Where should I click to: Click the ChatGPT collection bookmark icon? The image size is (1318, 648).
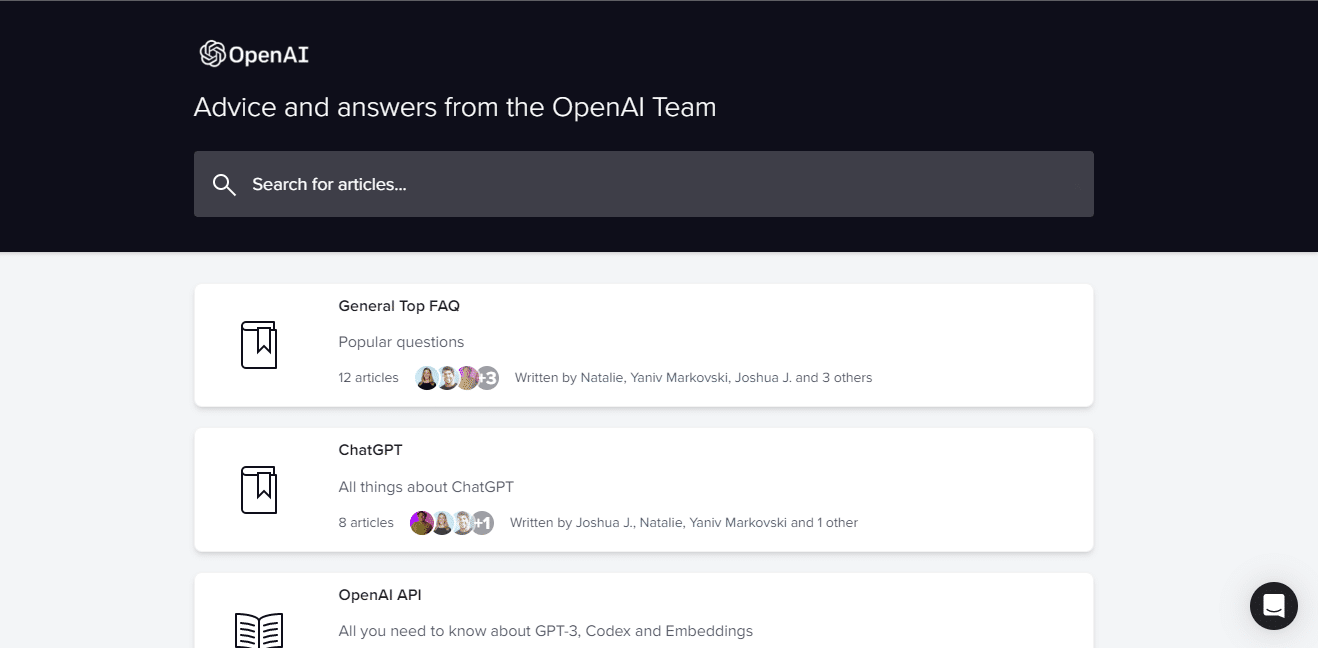click(x=259, y=490)
